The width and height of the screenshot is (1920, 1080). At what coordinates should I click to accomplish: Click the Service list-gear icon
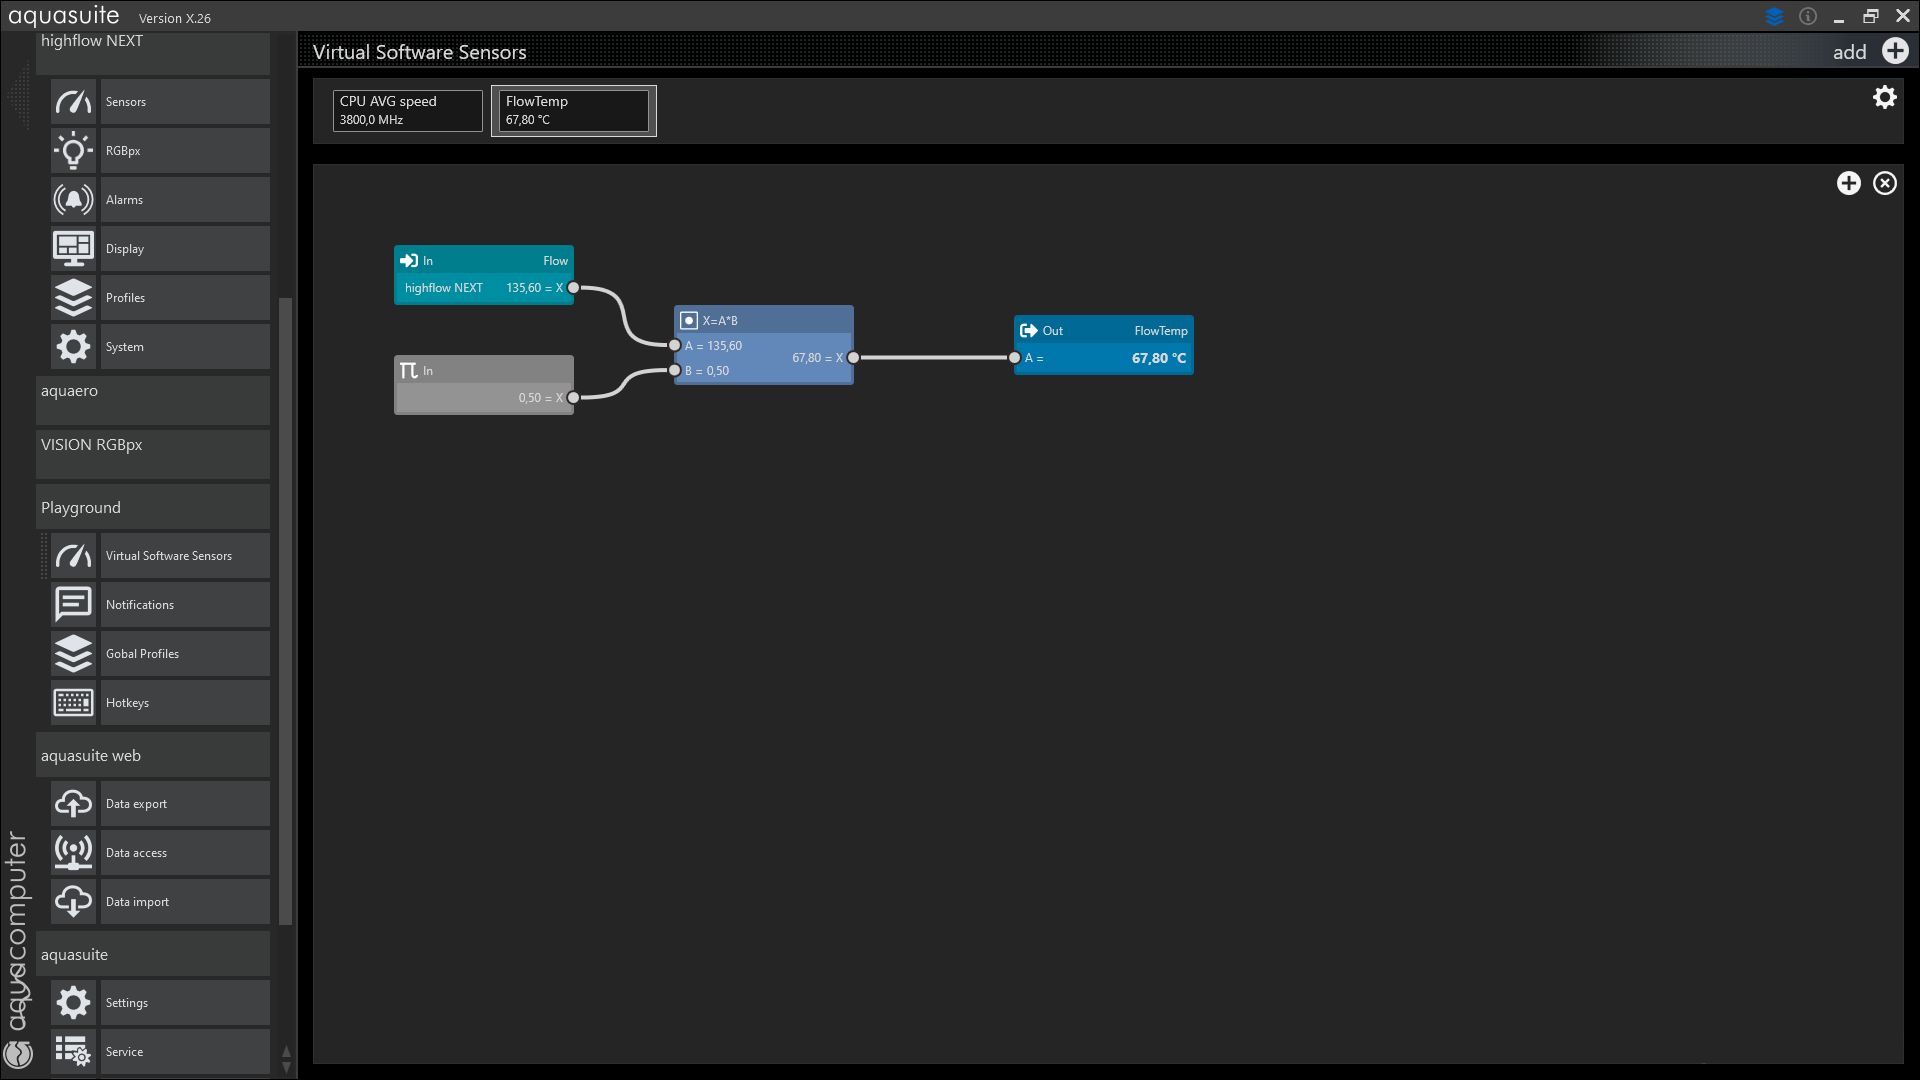73,1052
